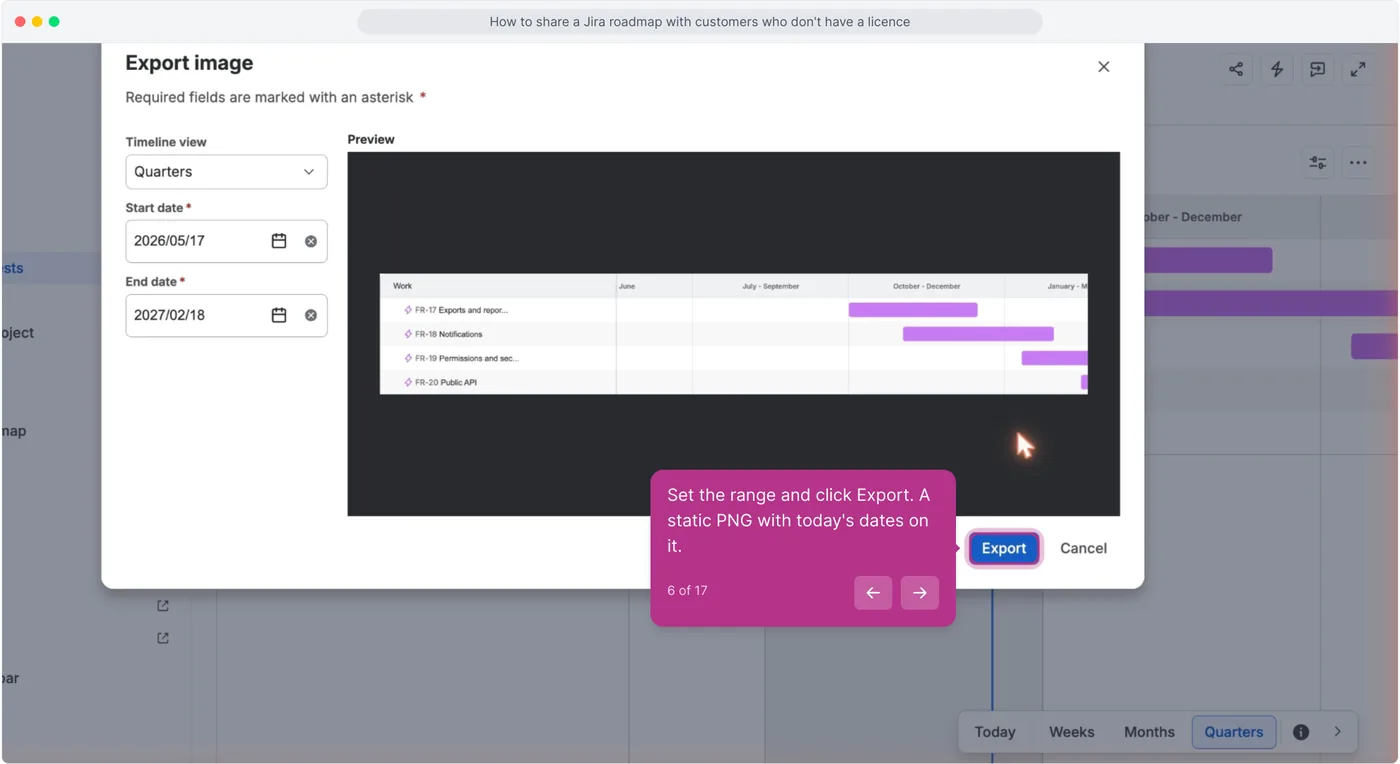Screen dimensions: 1400x764
Task: Go to the previous tour step
Action: [873, 593]
